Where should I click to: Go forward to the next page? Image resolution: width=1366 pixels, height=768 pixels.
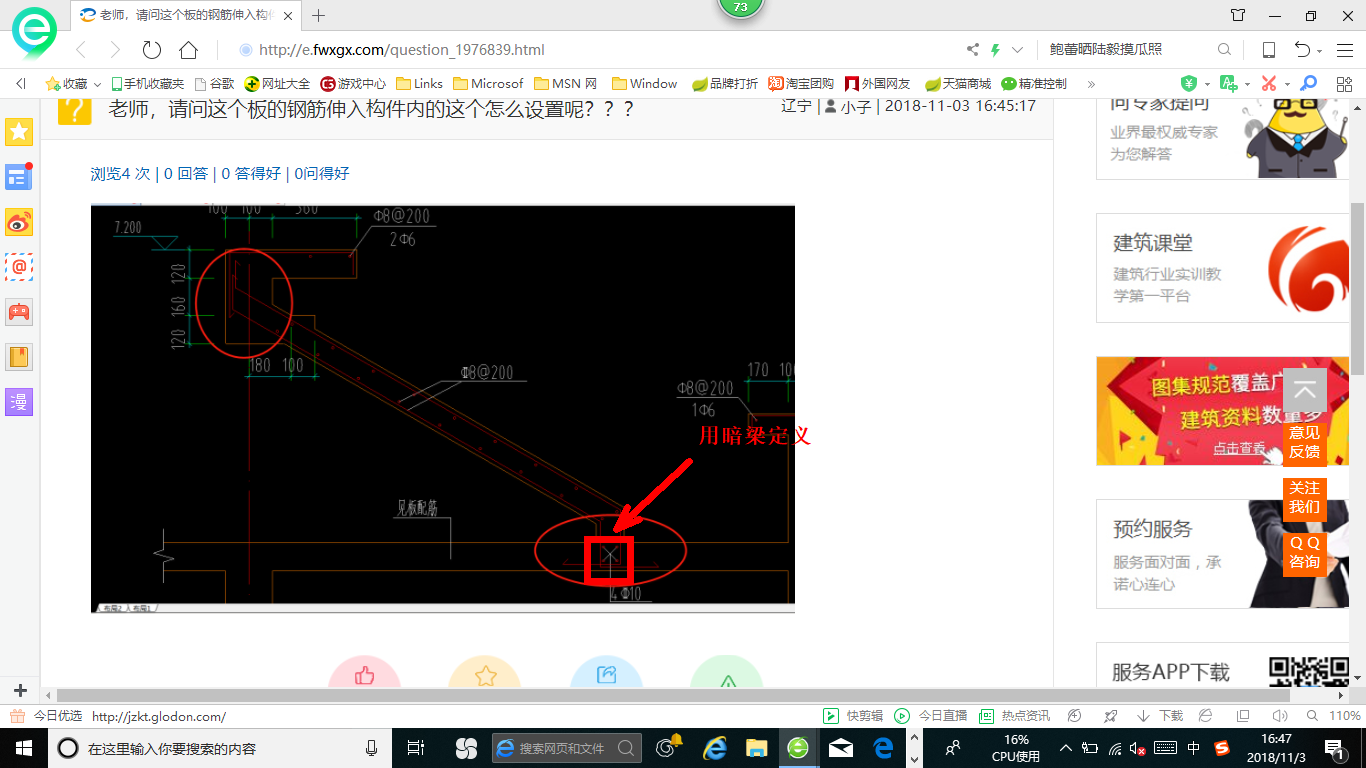pyautogui.click(x=115, y=50)
